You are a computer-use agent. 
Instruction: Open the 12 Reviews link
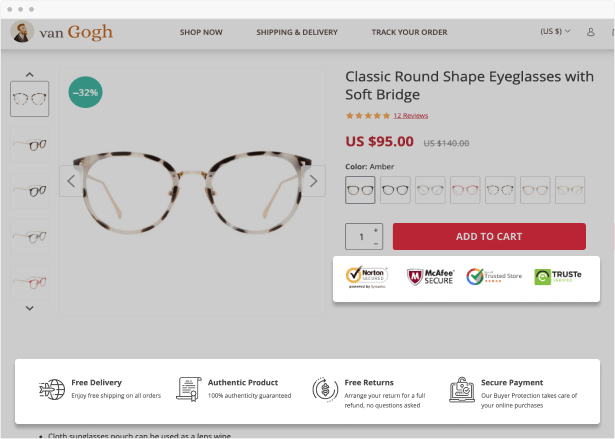(x=411, y=115)
